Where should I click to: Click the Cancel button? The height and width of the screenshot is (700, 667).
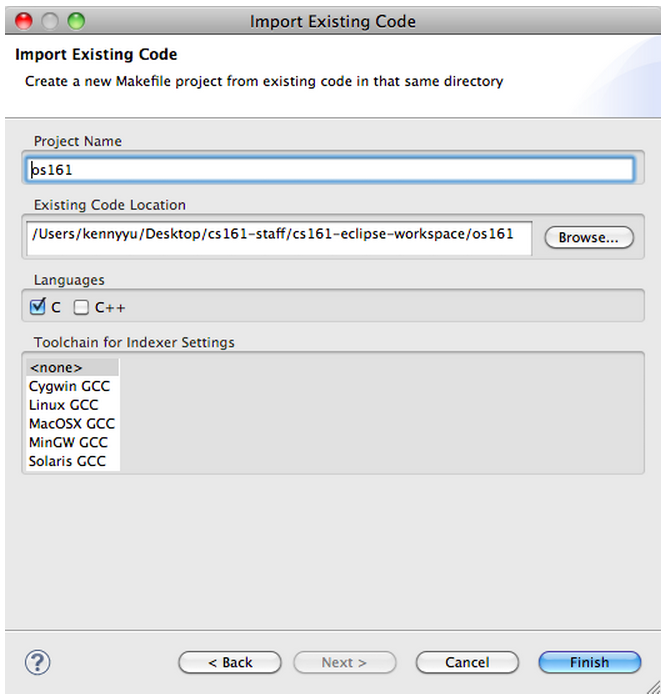coord(467,662)
